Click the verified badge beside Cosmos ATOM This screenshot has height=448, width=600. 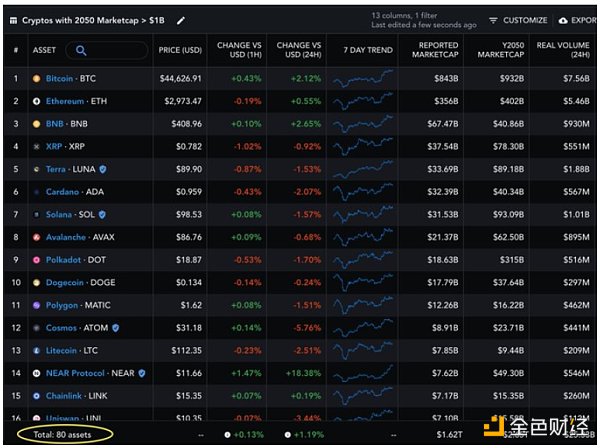[x=116, y=328]
